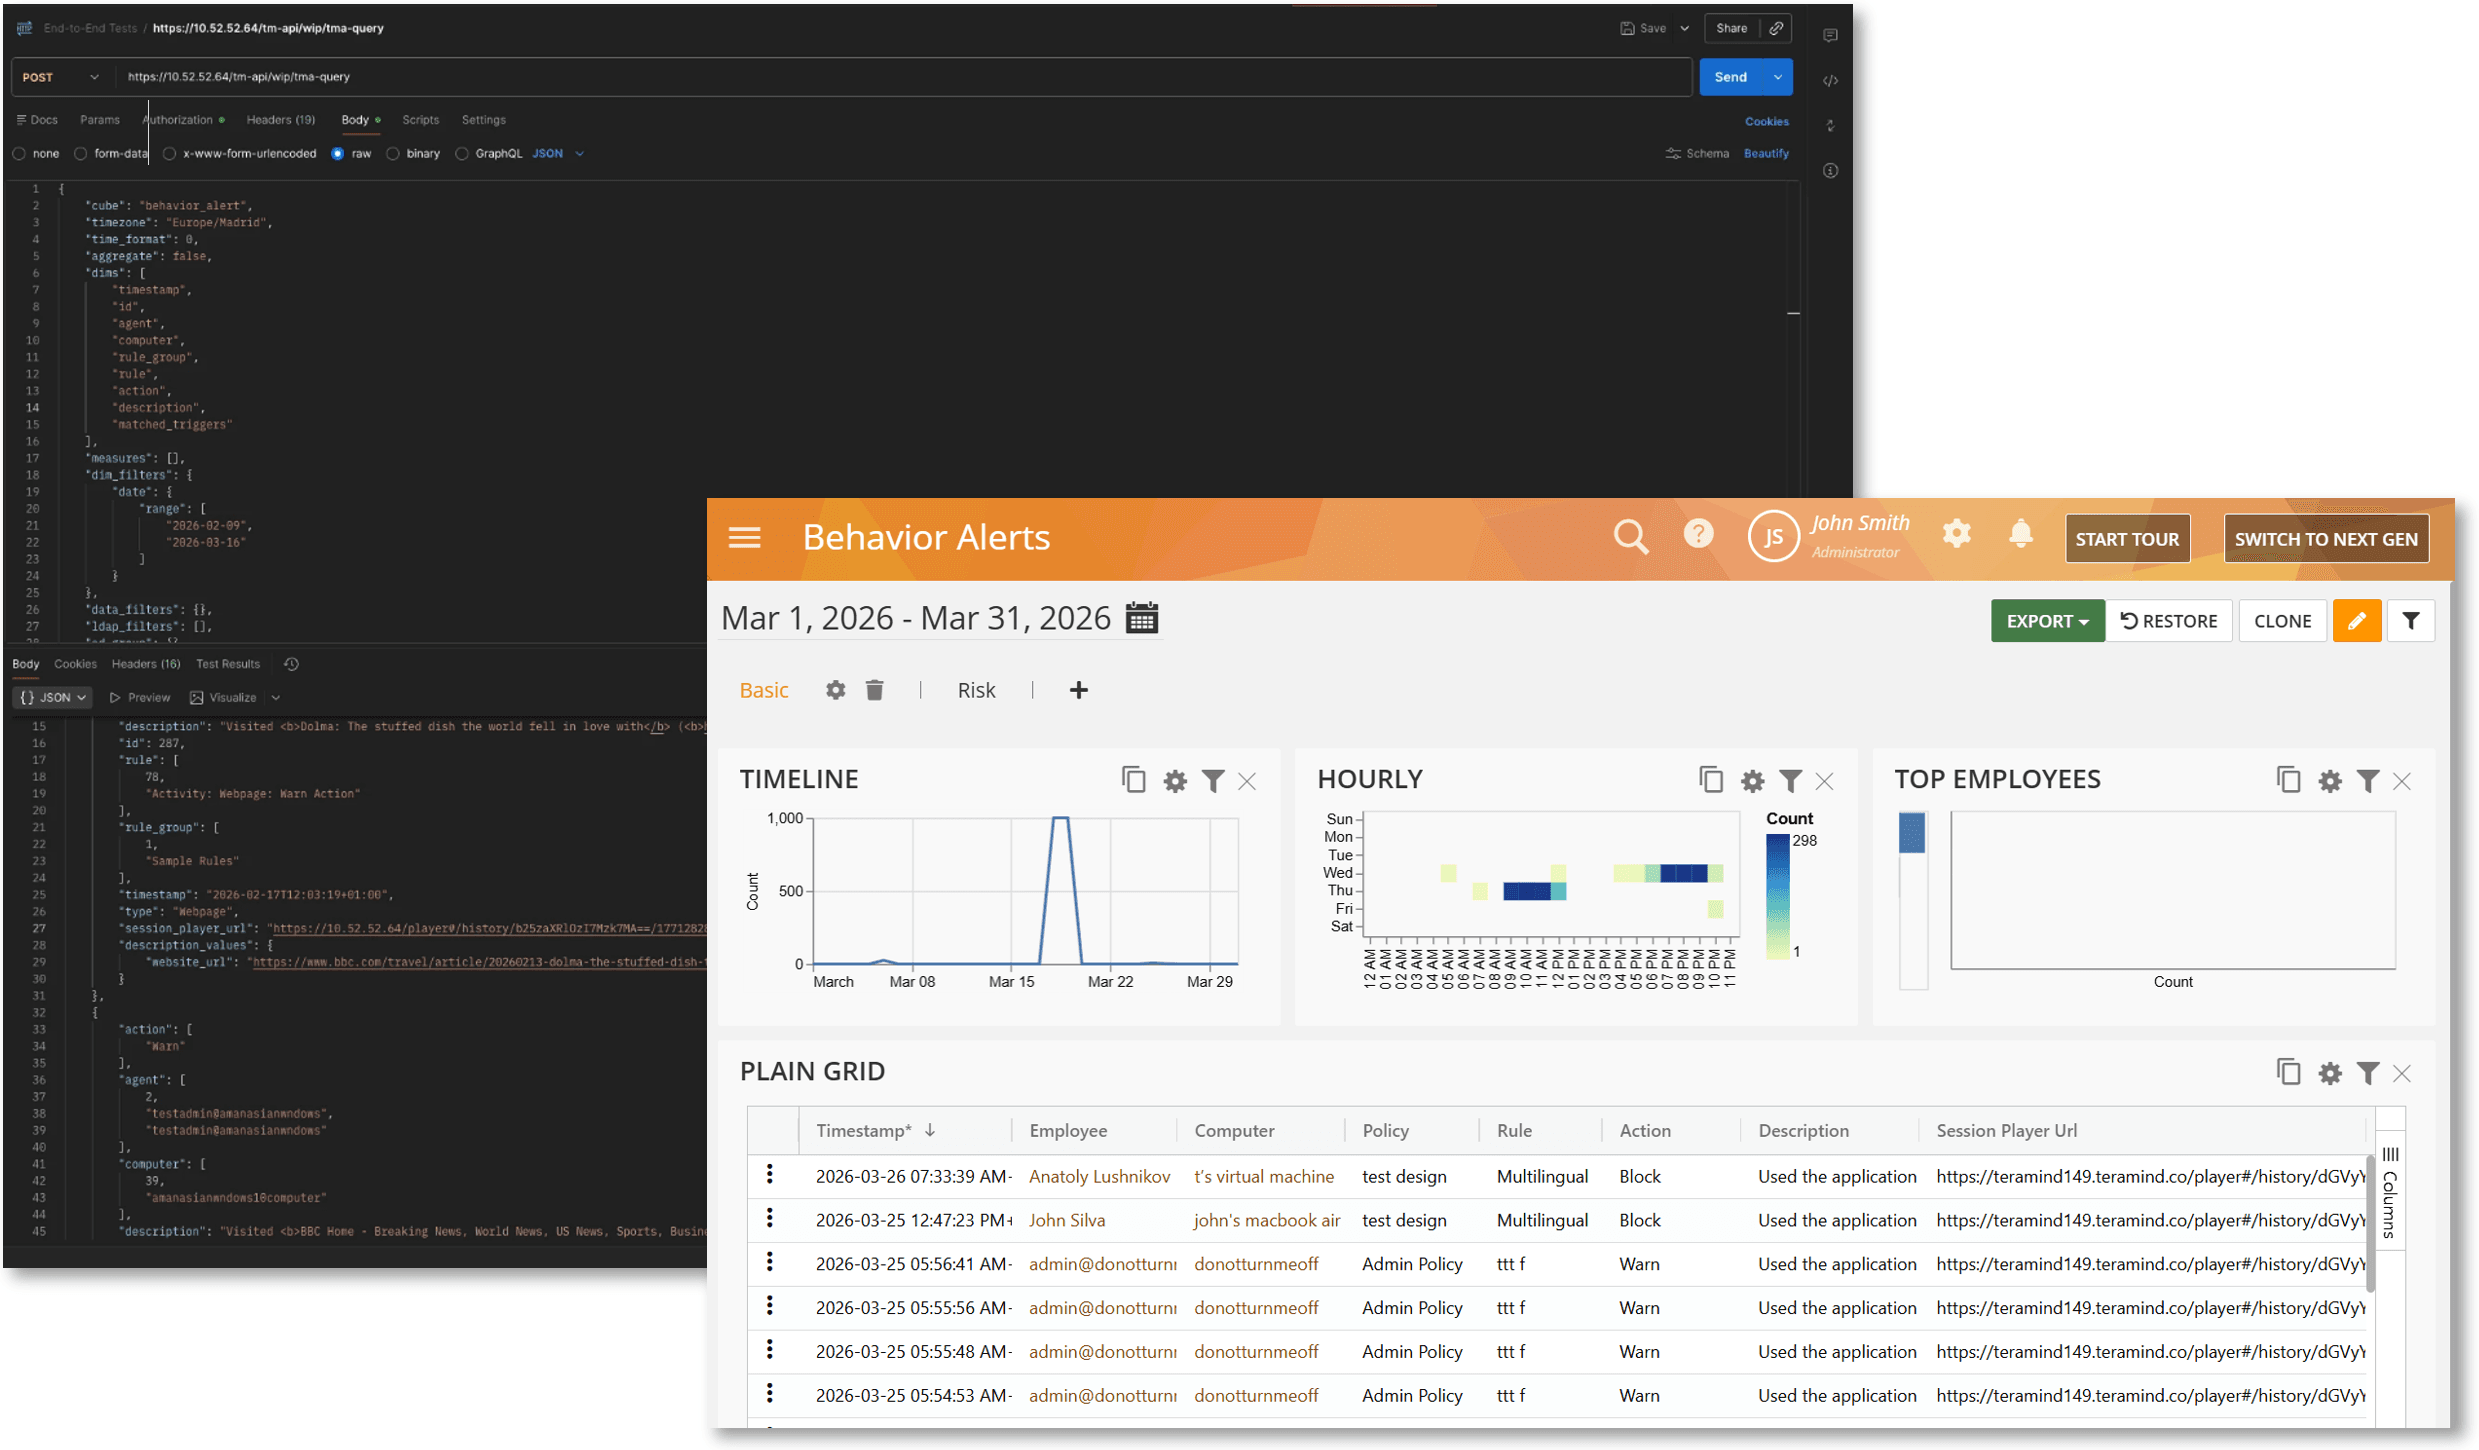Click the CLONE button
The width and height of the screenshot is (2479, 1450).
(x=2281, y=621)
